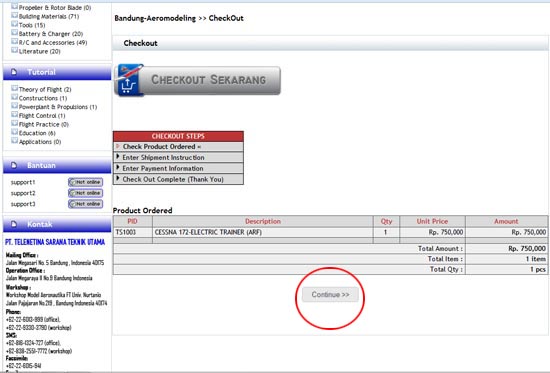Click the Amount column header
This screenshot has width=550, height=373.
506,221
